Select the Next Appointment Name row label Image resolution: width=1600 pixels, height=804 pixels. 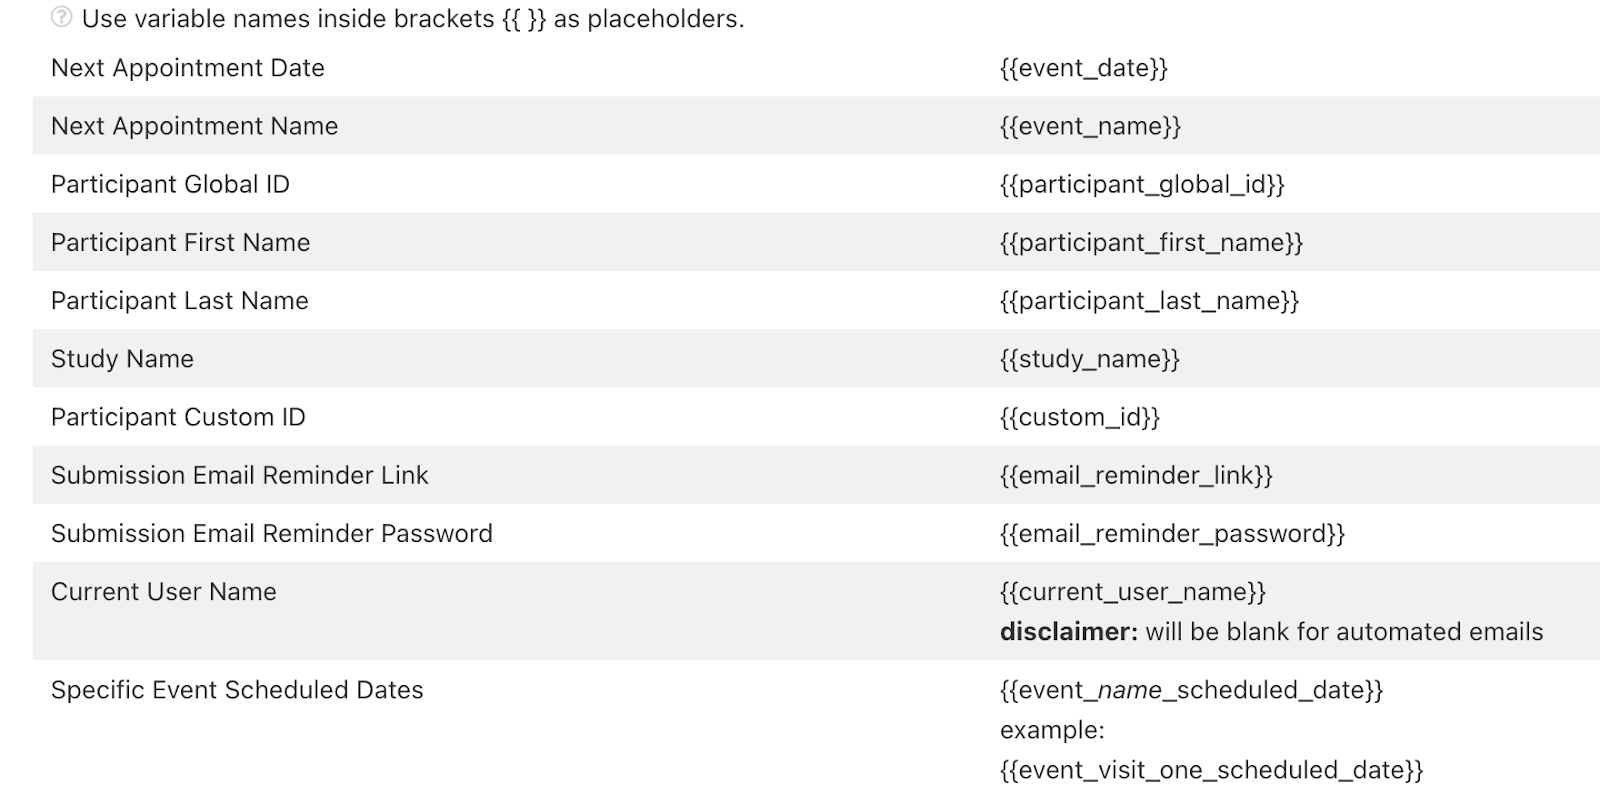(194, 126)
